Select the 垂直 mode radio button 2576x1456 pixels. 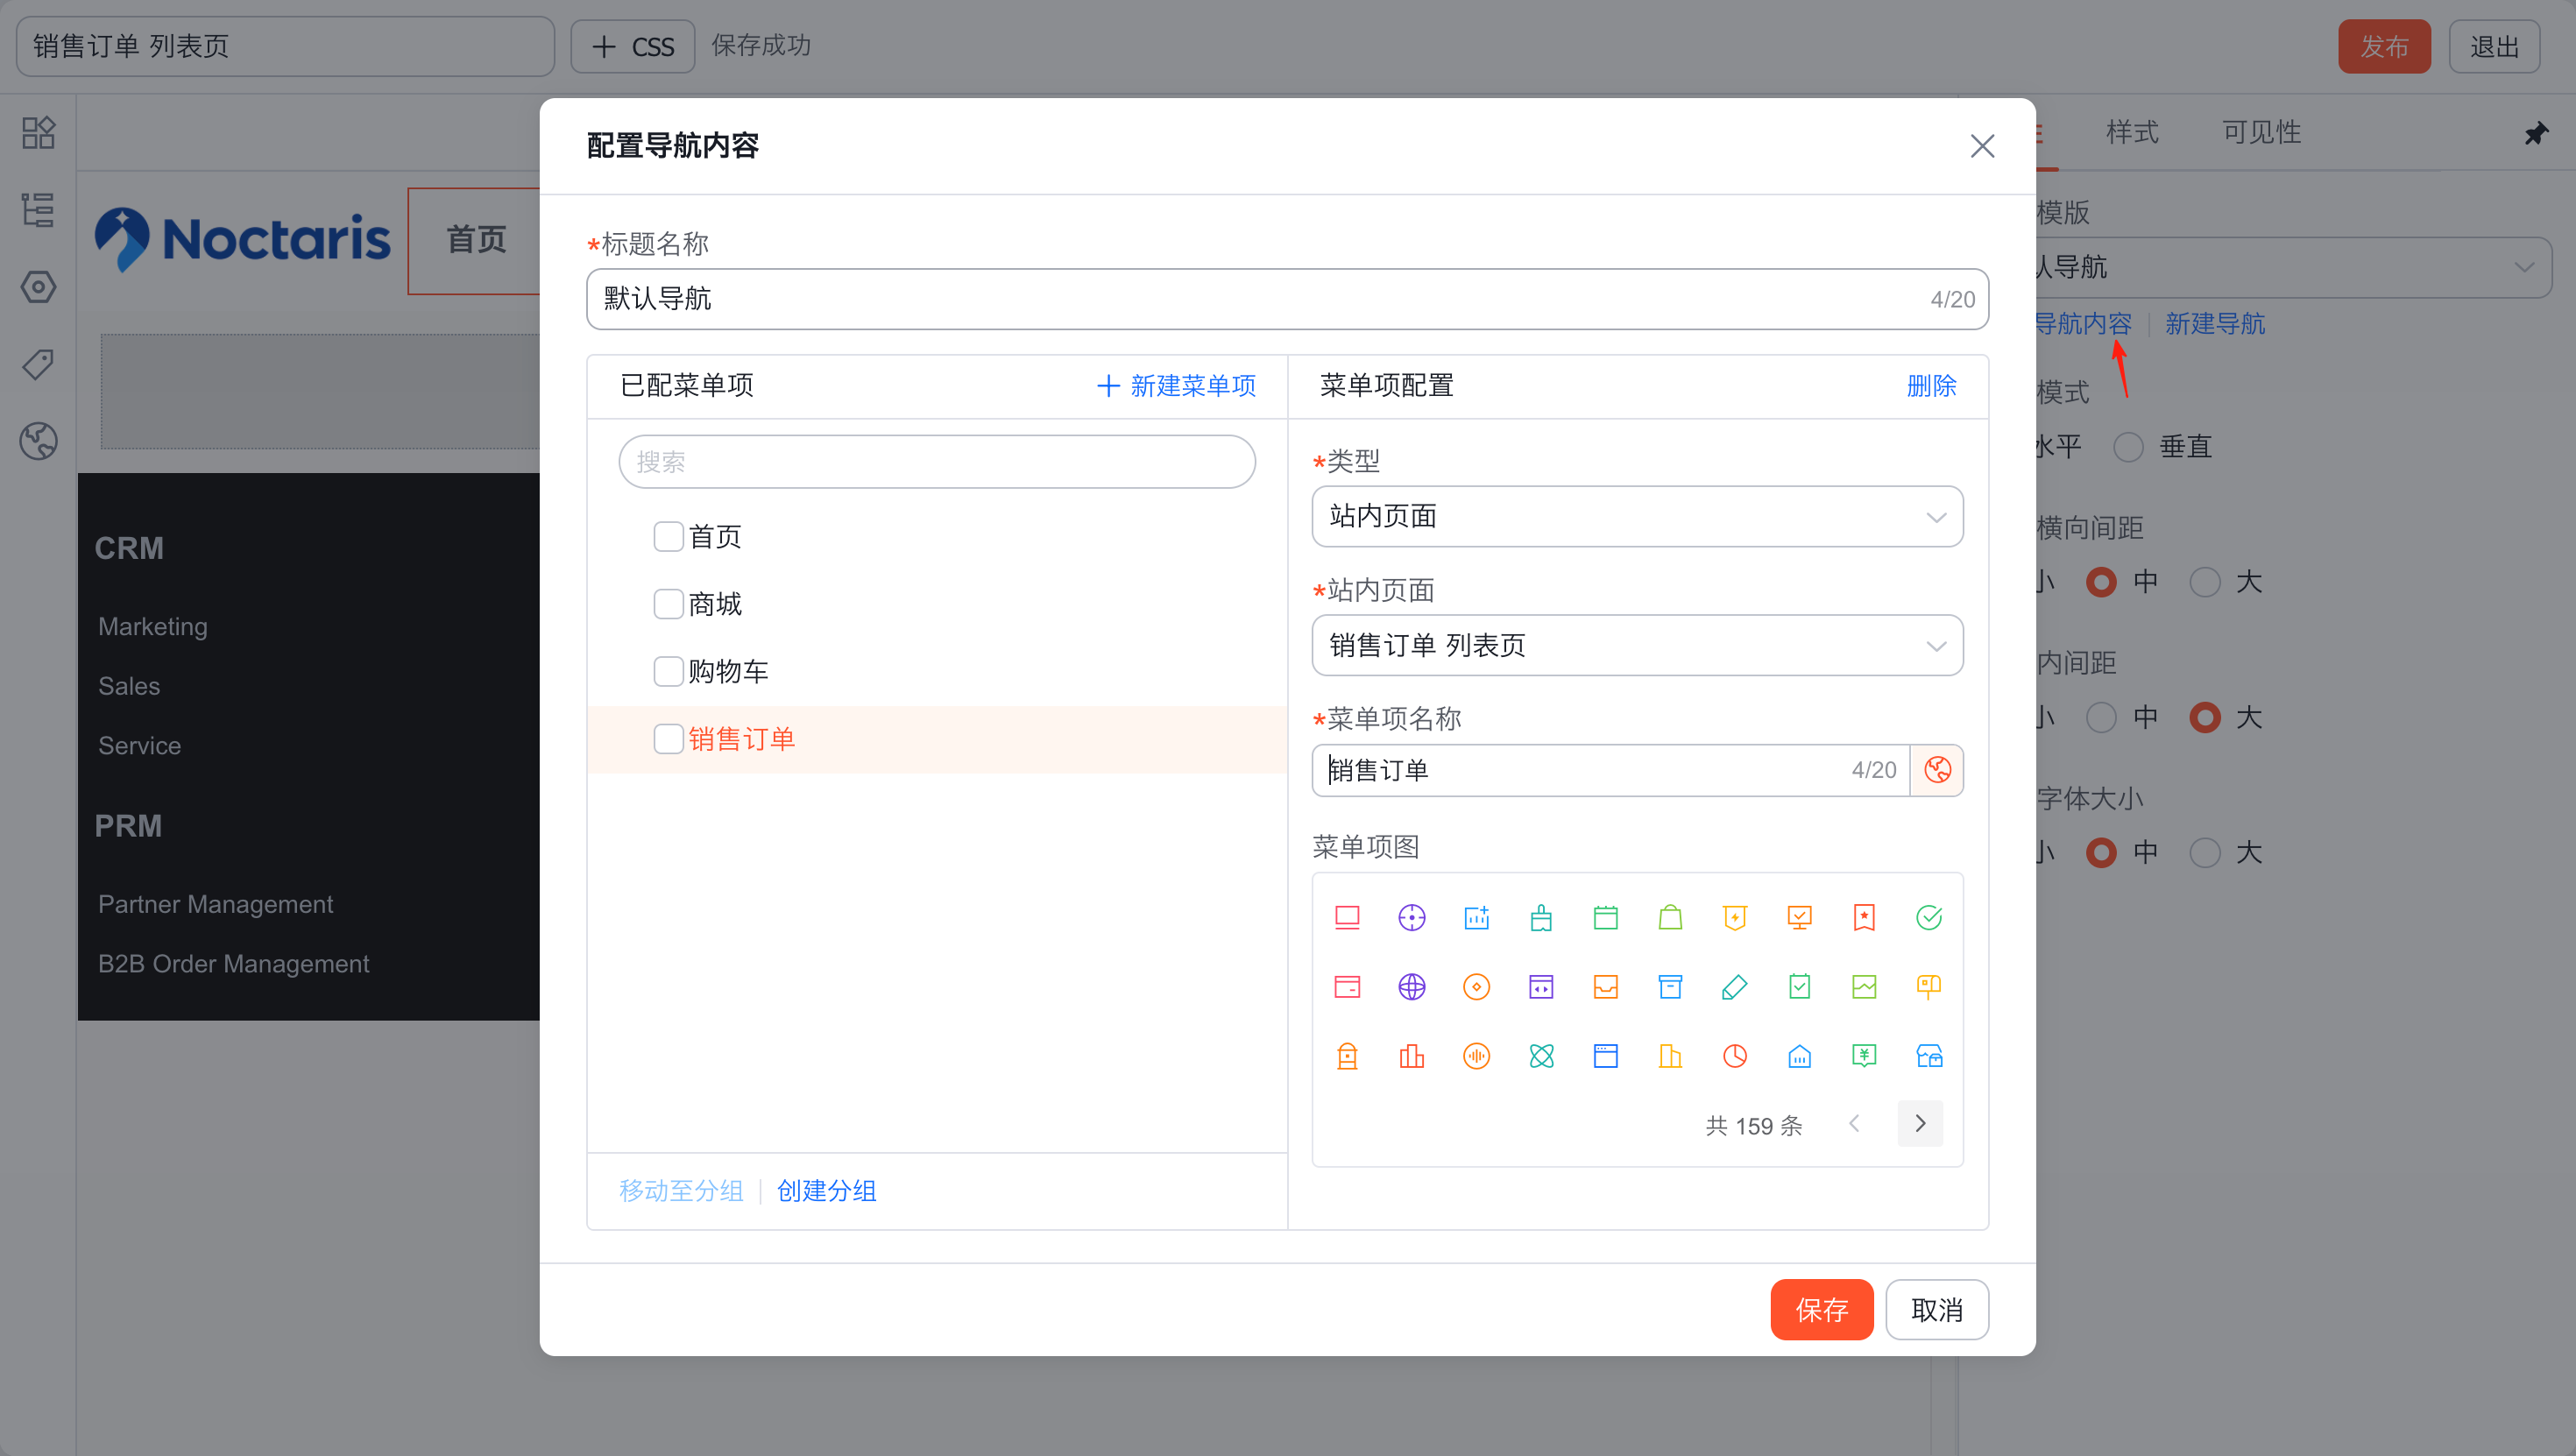[2128, 447]
